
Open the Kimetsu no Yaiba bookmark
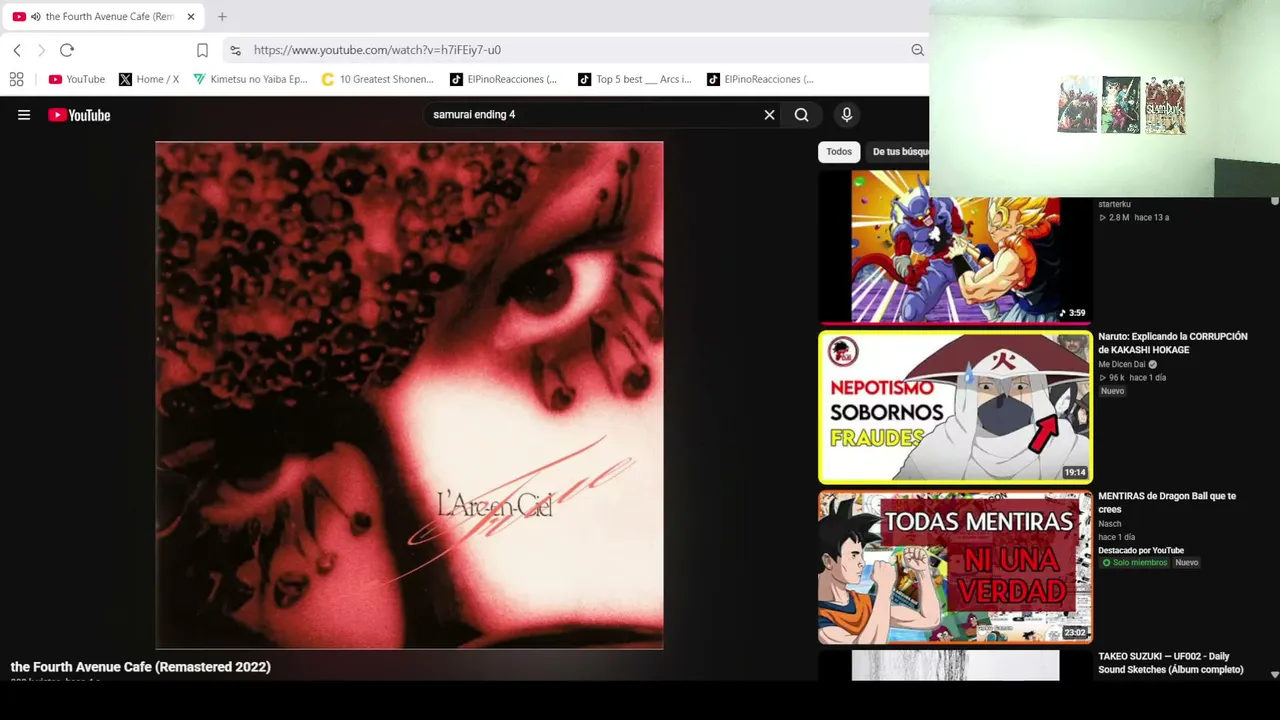pyautogui.click(x=250, y=79)
